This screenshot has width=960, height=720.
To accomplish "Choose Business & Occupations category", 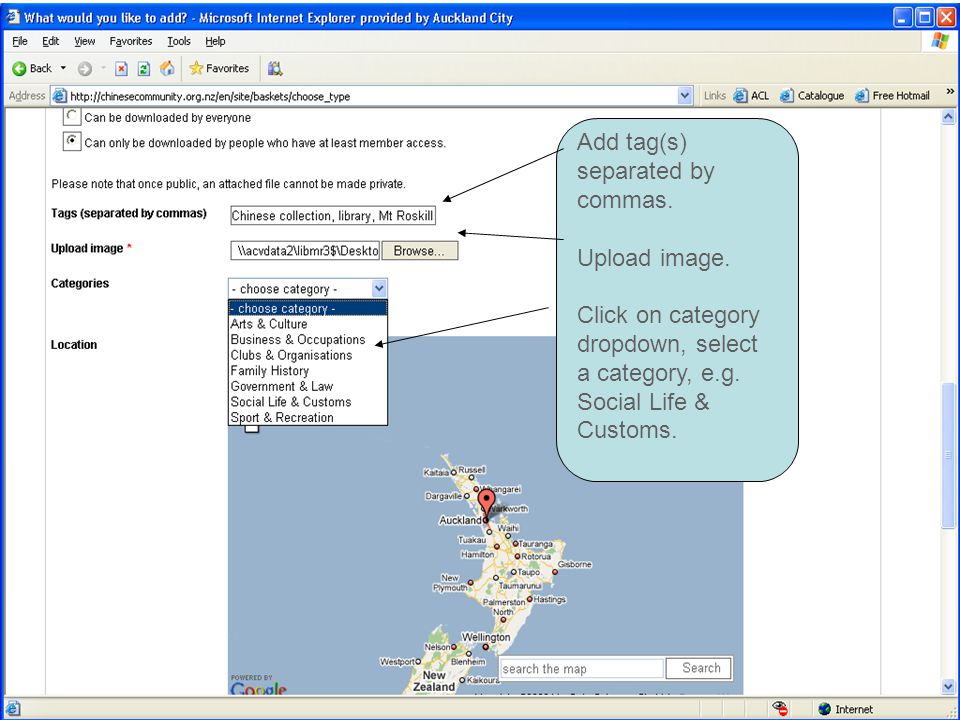I will pos(308,340).
